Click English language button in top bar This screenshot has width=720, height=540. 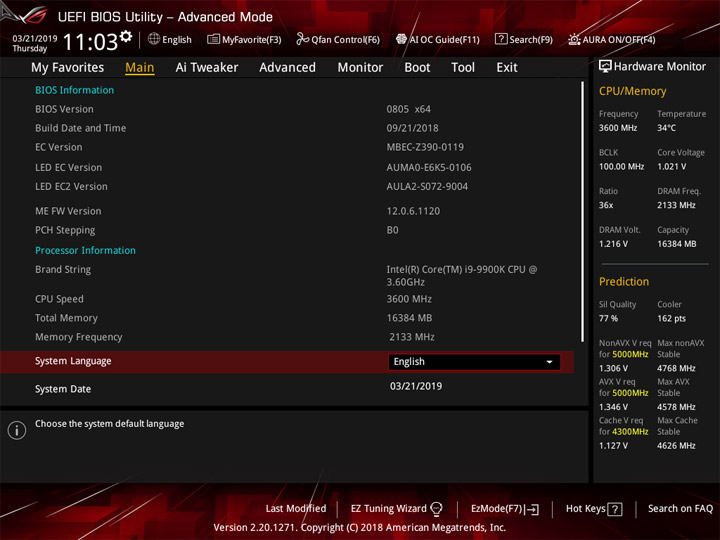[x=170, y=39]
